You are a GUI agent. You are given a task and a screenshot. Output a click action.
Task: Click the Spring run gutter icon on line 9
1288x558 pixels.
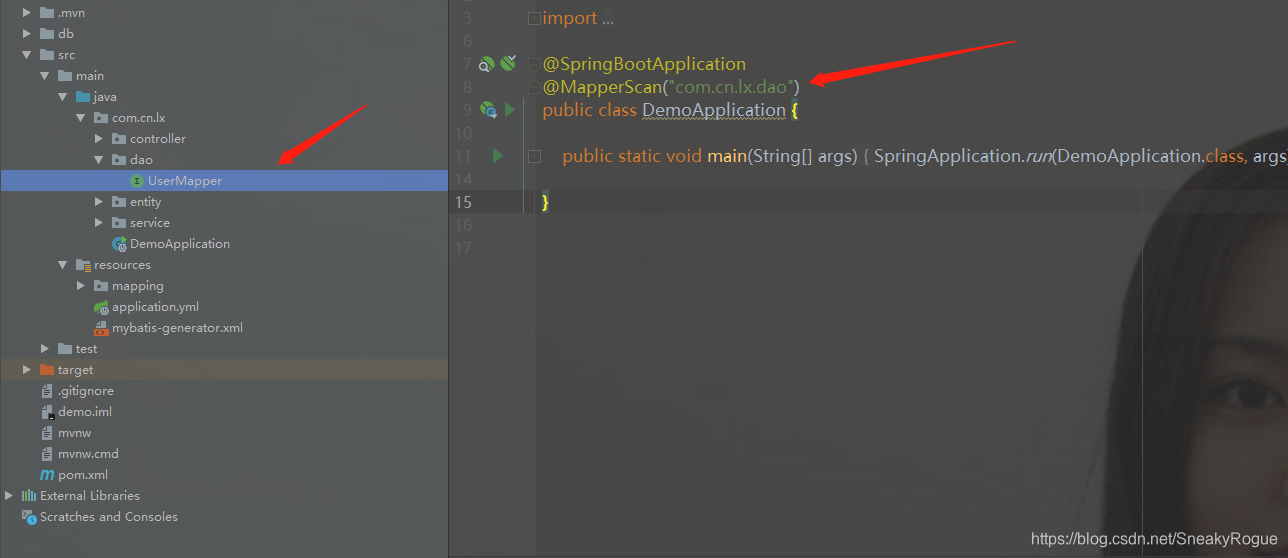coord(488,110)
